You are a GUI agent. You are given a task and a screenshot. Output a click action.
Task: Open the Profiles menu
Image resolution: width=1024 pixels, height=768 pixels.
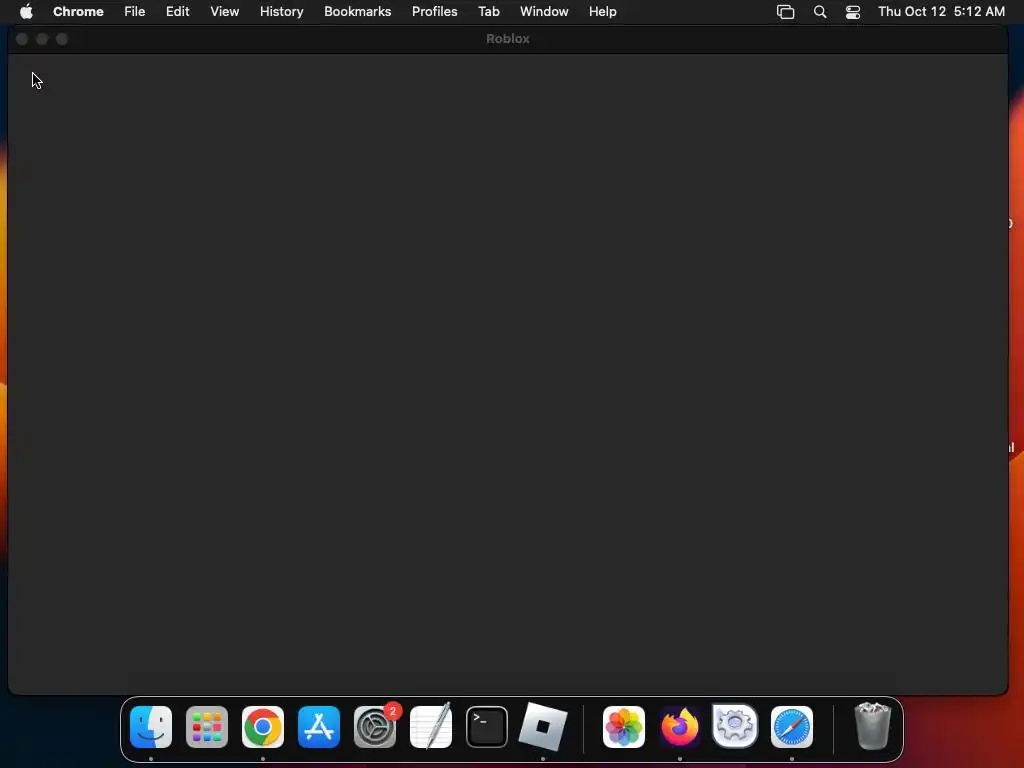pyautogui.click(x=435, y=12)
